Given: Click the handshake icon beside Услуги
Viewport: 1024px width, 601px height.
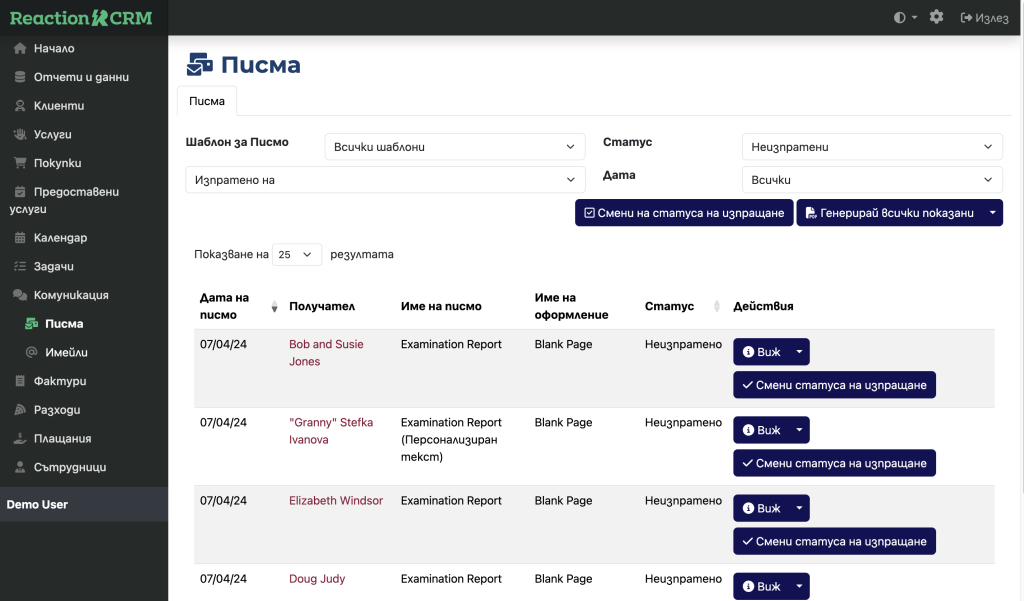Looking at the screenshot, I should pos(20,134).
